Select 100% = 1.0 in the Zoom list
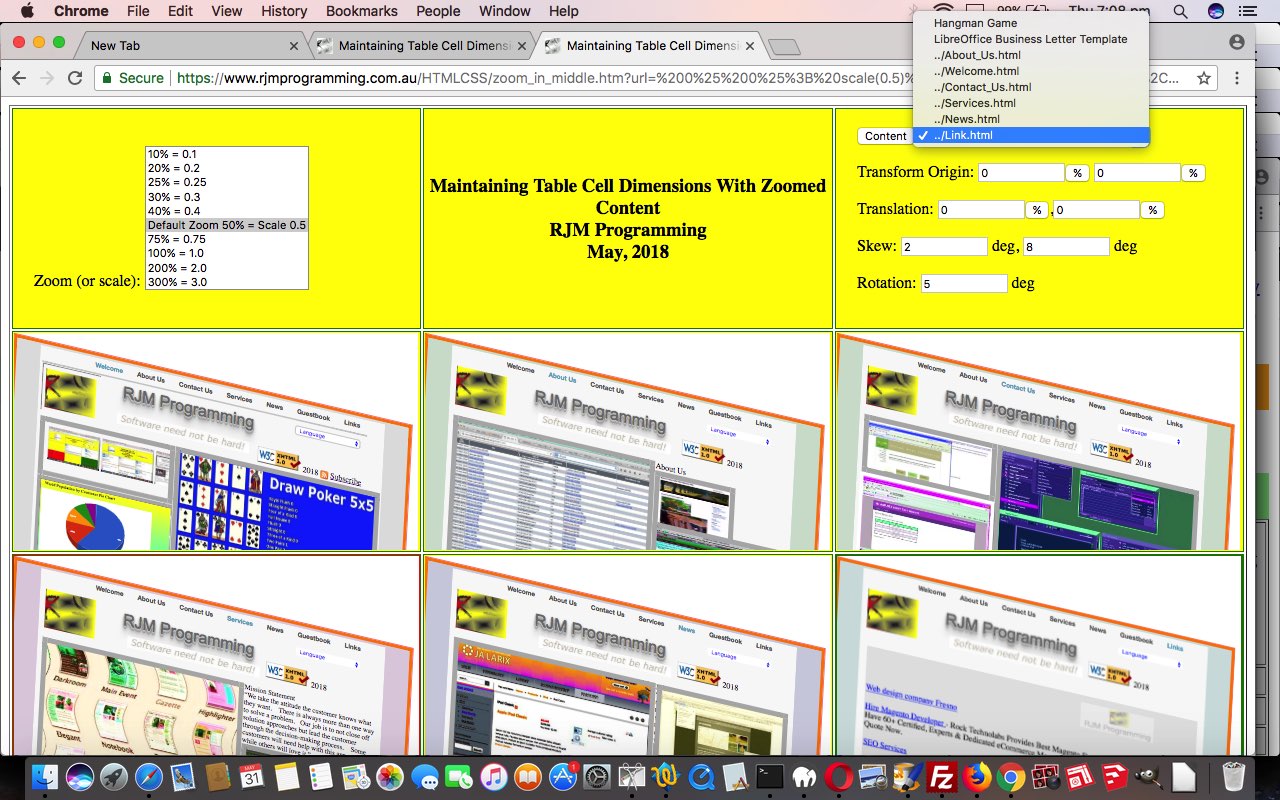The image size is (1280, 800). tap(176, 253)
